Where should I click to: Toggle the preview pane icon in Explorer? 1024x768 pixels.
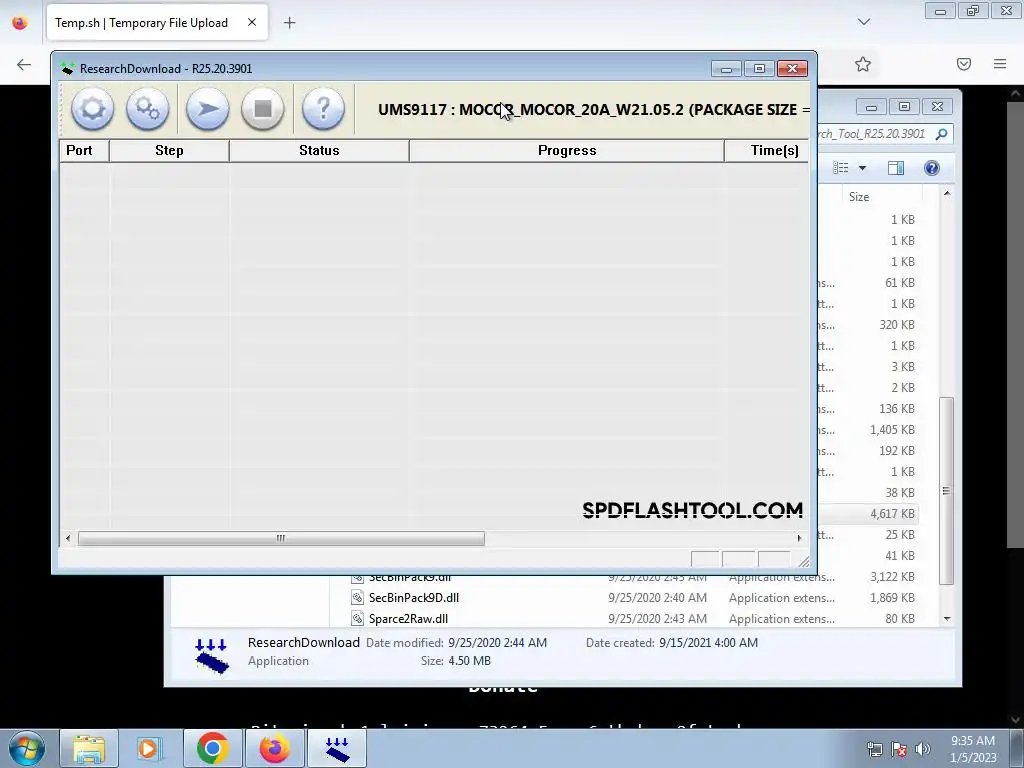pos(896,168)
